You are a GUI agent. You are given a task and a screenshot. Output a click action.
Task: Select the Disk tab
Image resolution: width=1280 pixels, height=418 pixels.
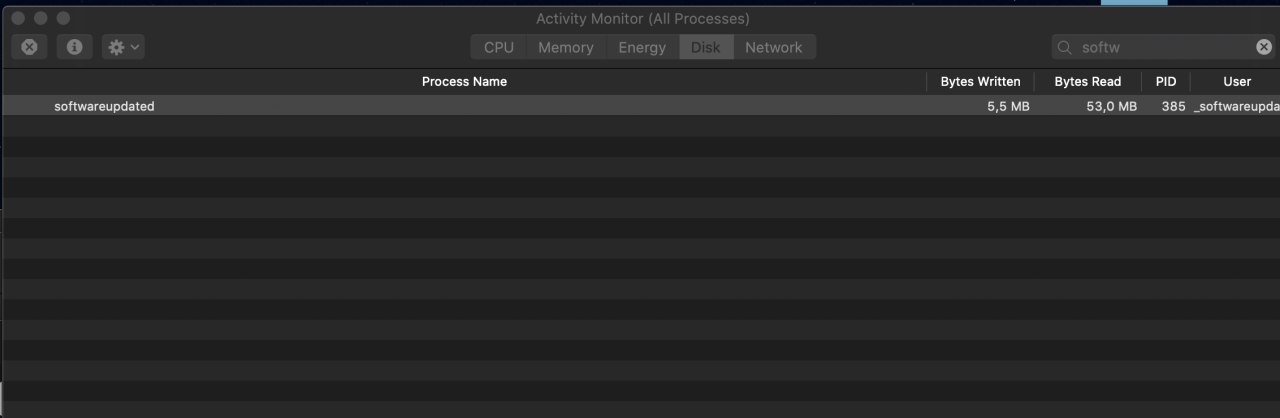[x=706, y=47]
